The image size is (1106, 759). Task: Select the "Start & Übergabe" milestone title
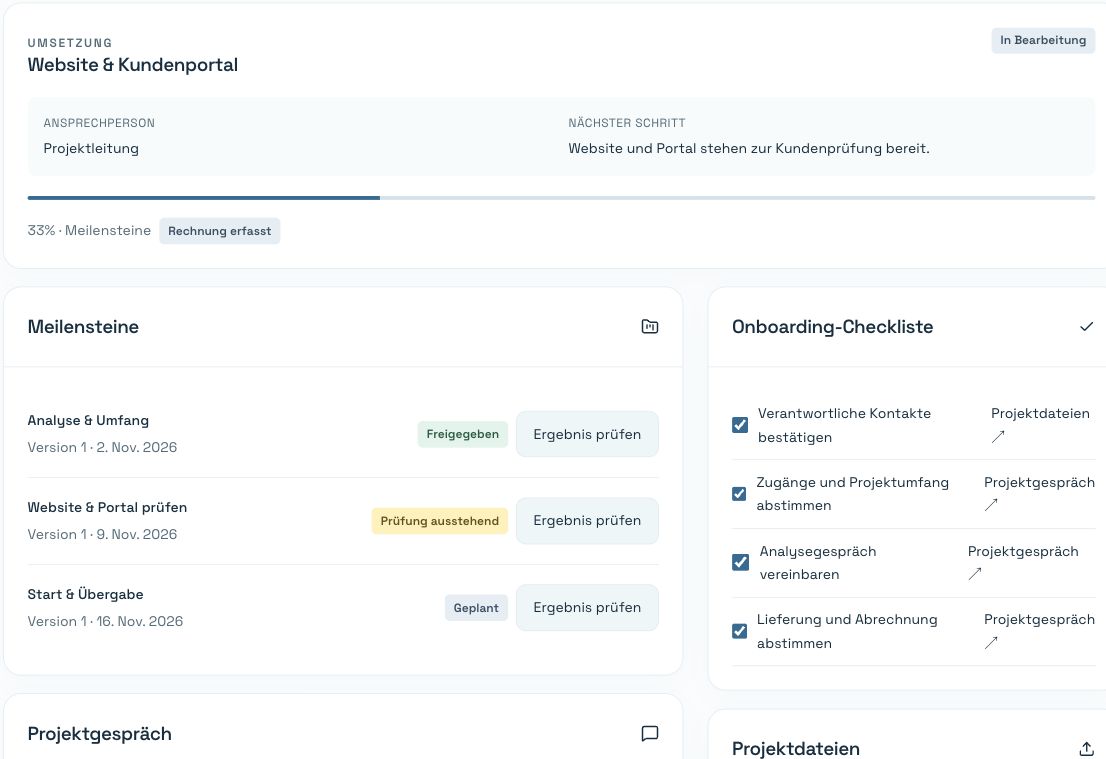click(85, 594)
